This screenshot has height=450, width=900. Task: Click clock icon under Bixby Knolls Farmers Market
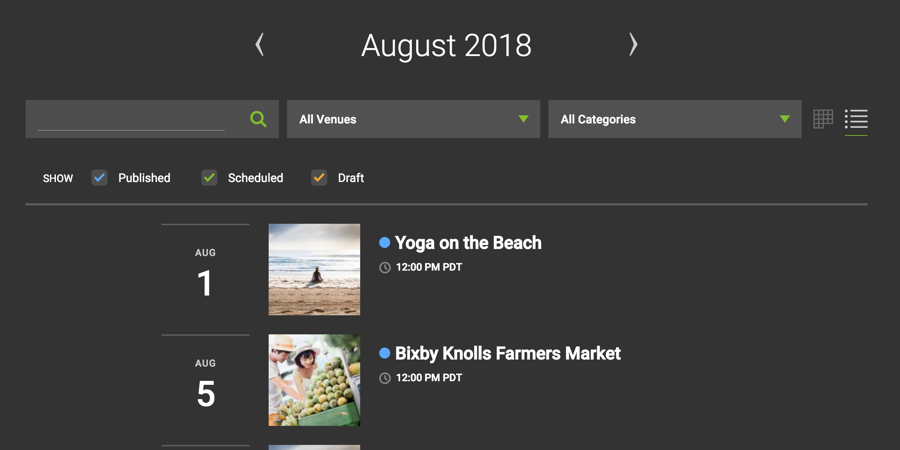(x=385, y=378)
